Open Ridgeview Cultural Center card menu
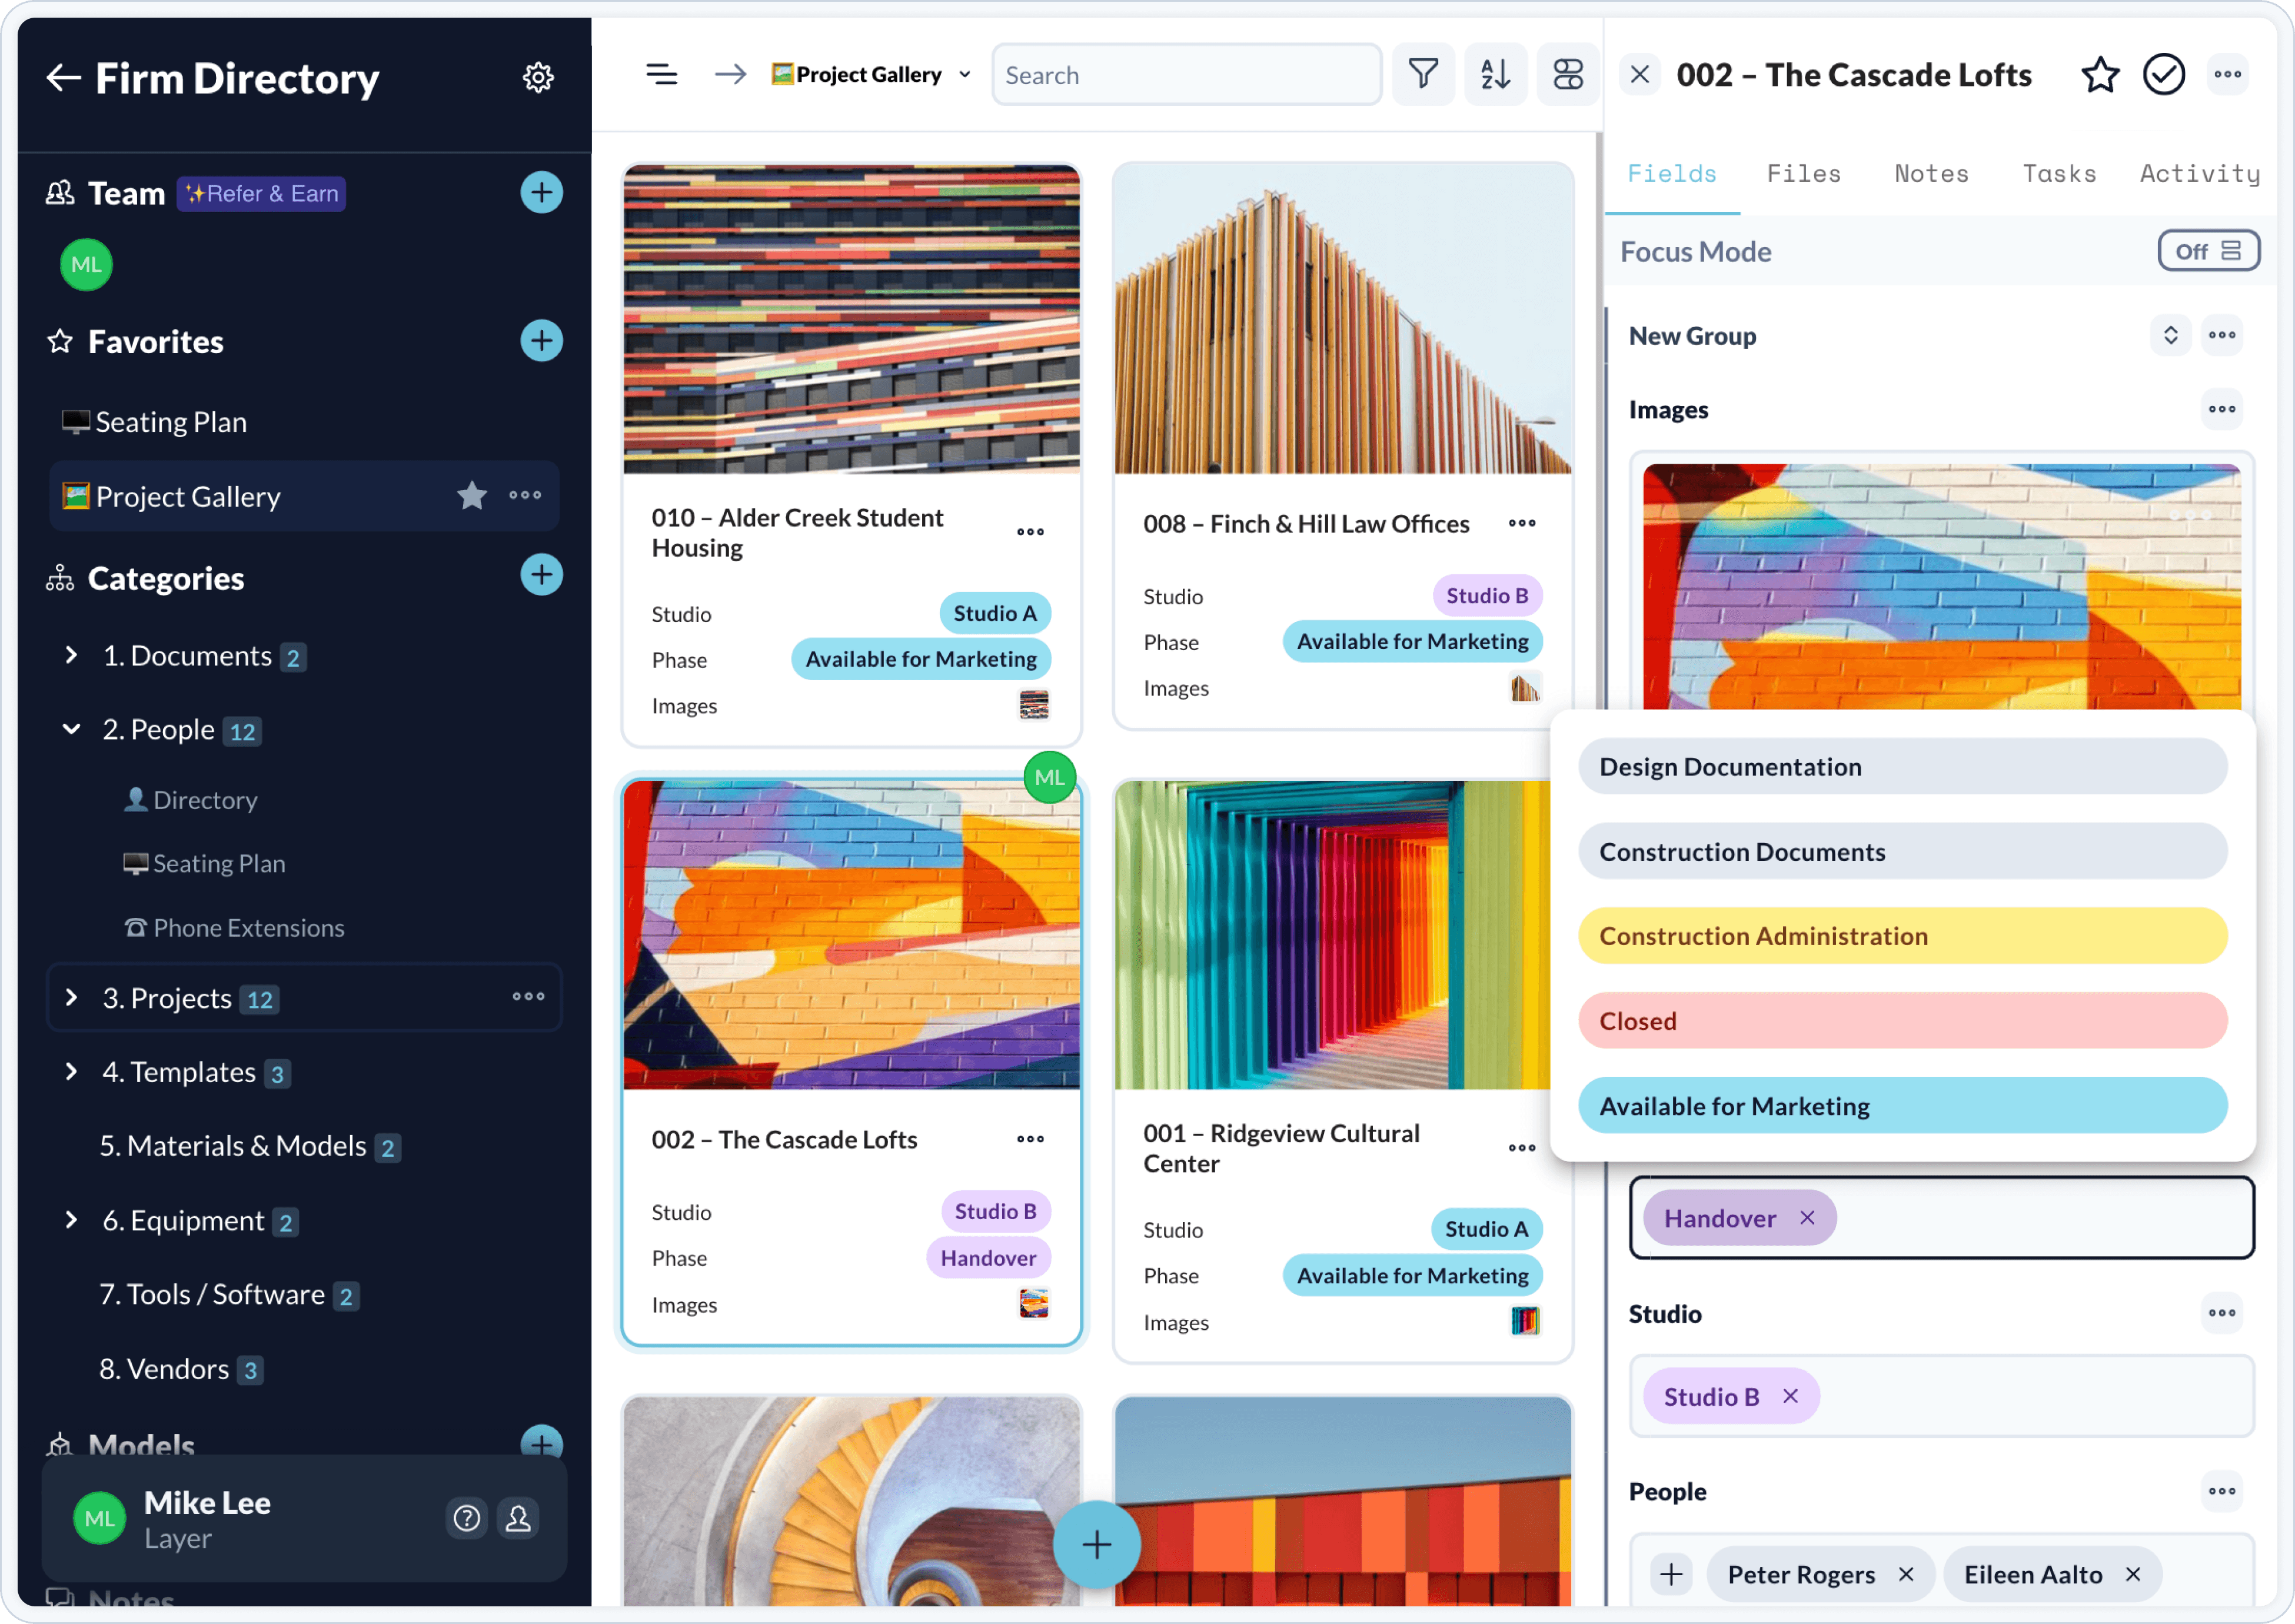2295x1624 pixels. pos(1522,1148)
